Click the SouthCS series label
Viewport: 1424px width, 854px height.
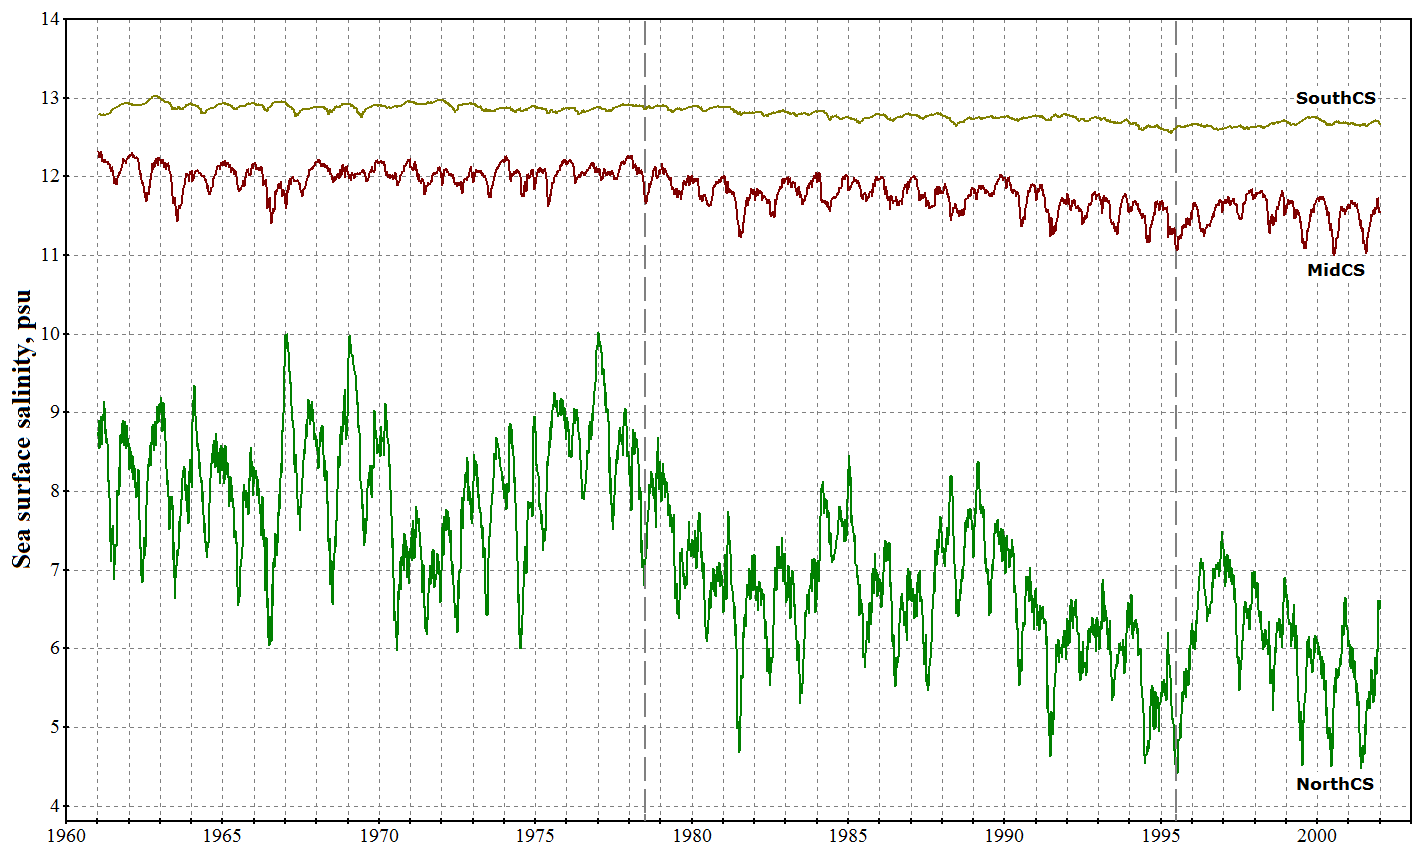(1335, 98)
